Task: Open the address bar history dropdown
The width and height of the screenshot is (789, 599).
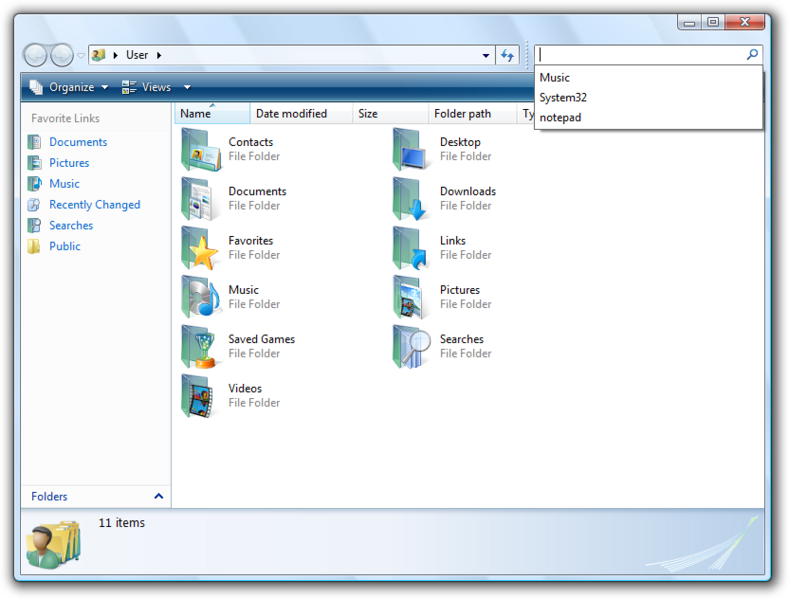Action: point(486,56)
